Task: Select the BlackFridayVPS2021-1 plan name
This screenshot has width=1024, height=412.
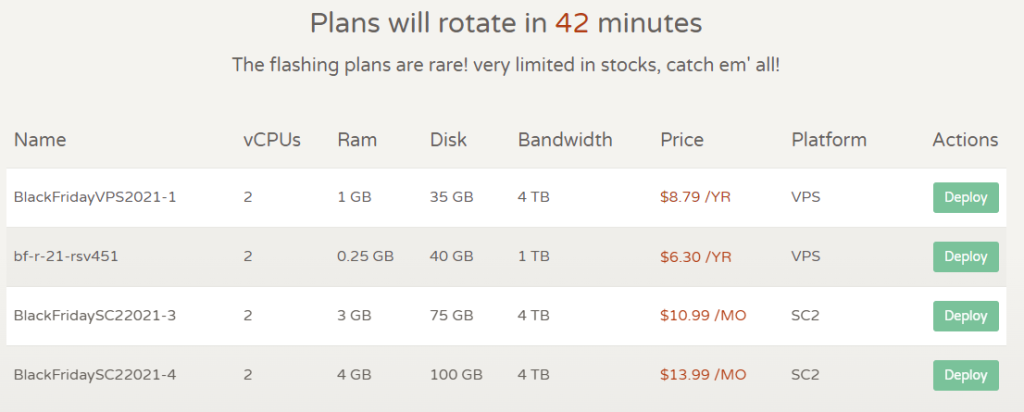Action: click(95, 197)
